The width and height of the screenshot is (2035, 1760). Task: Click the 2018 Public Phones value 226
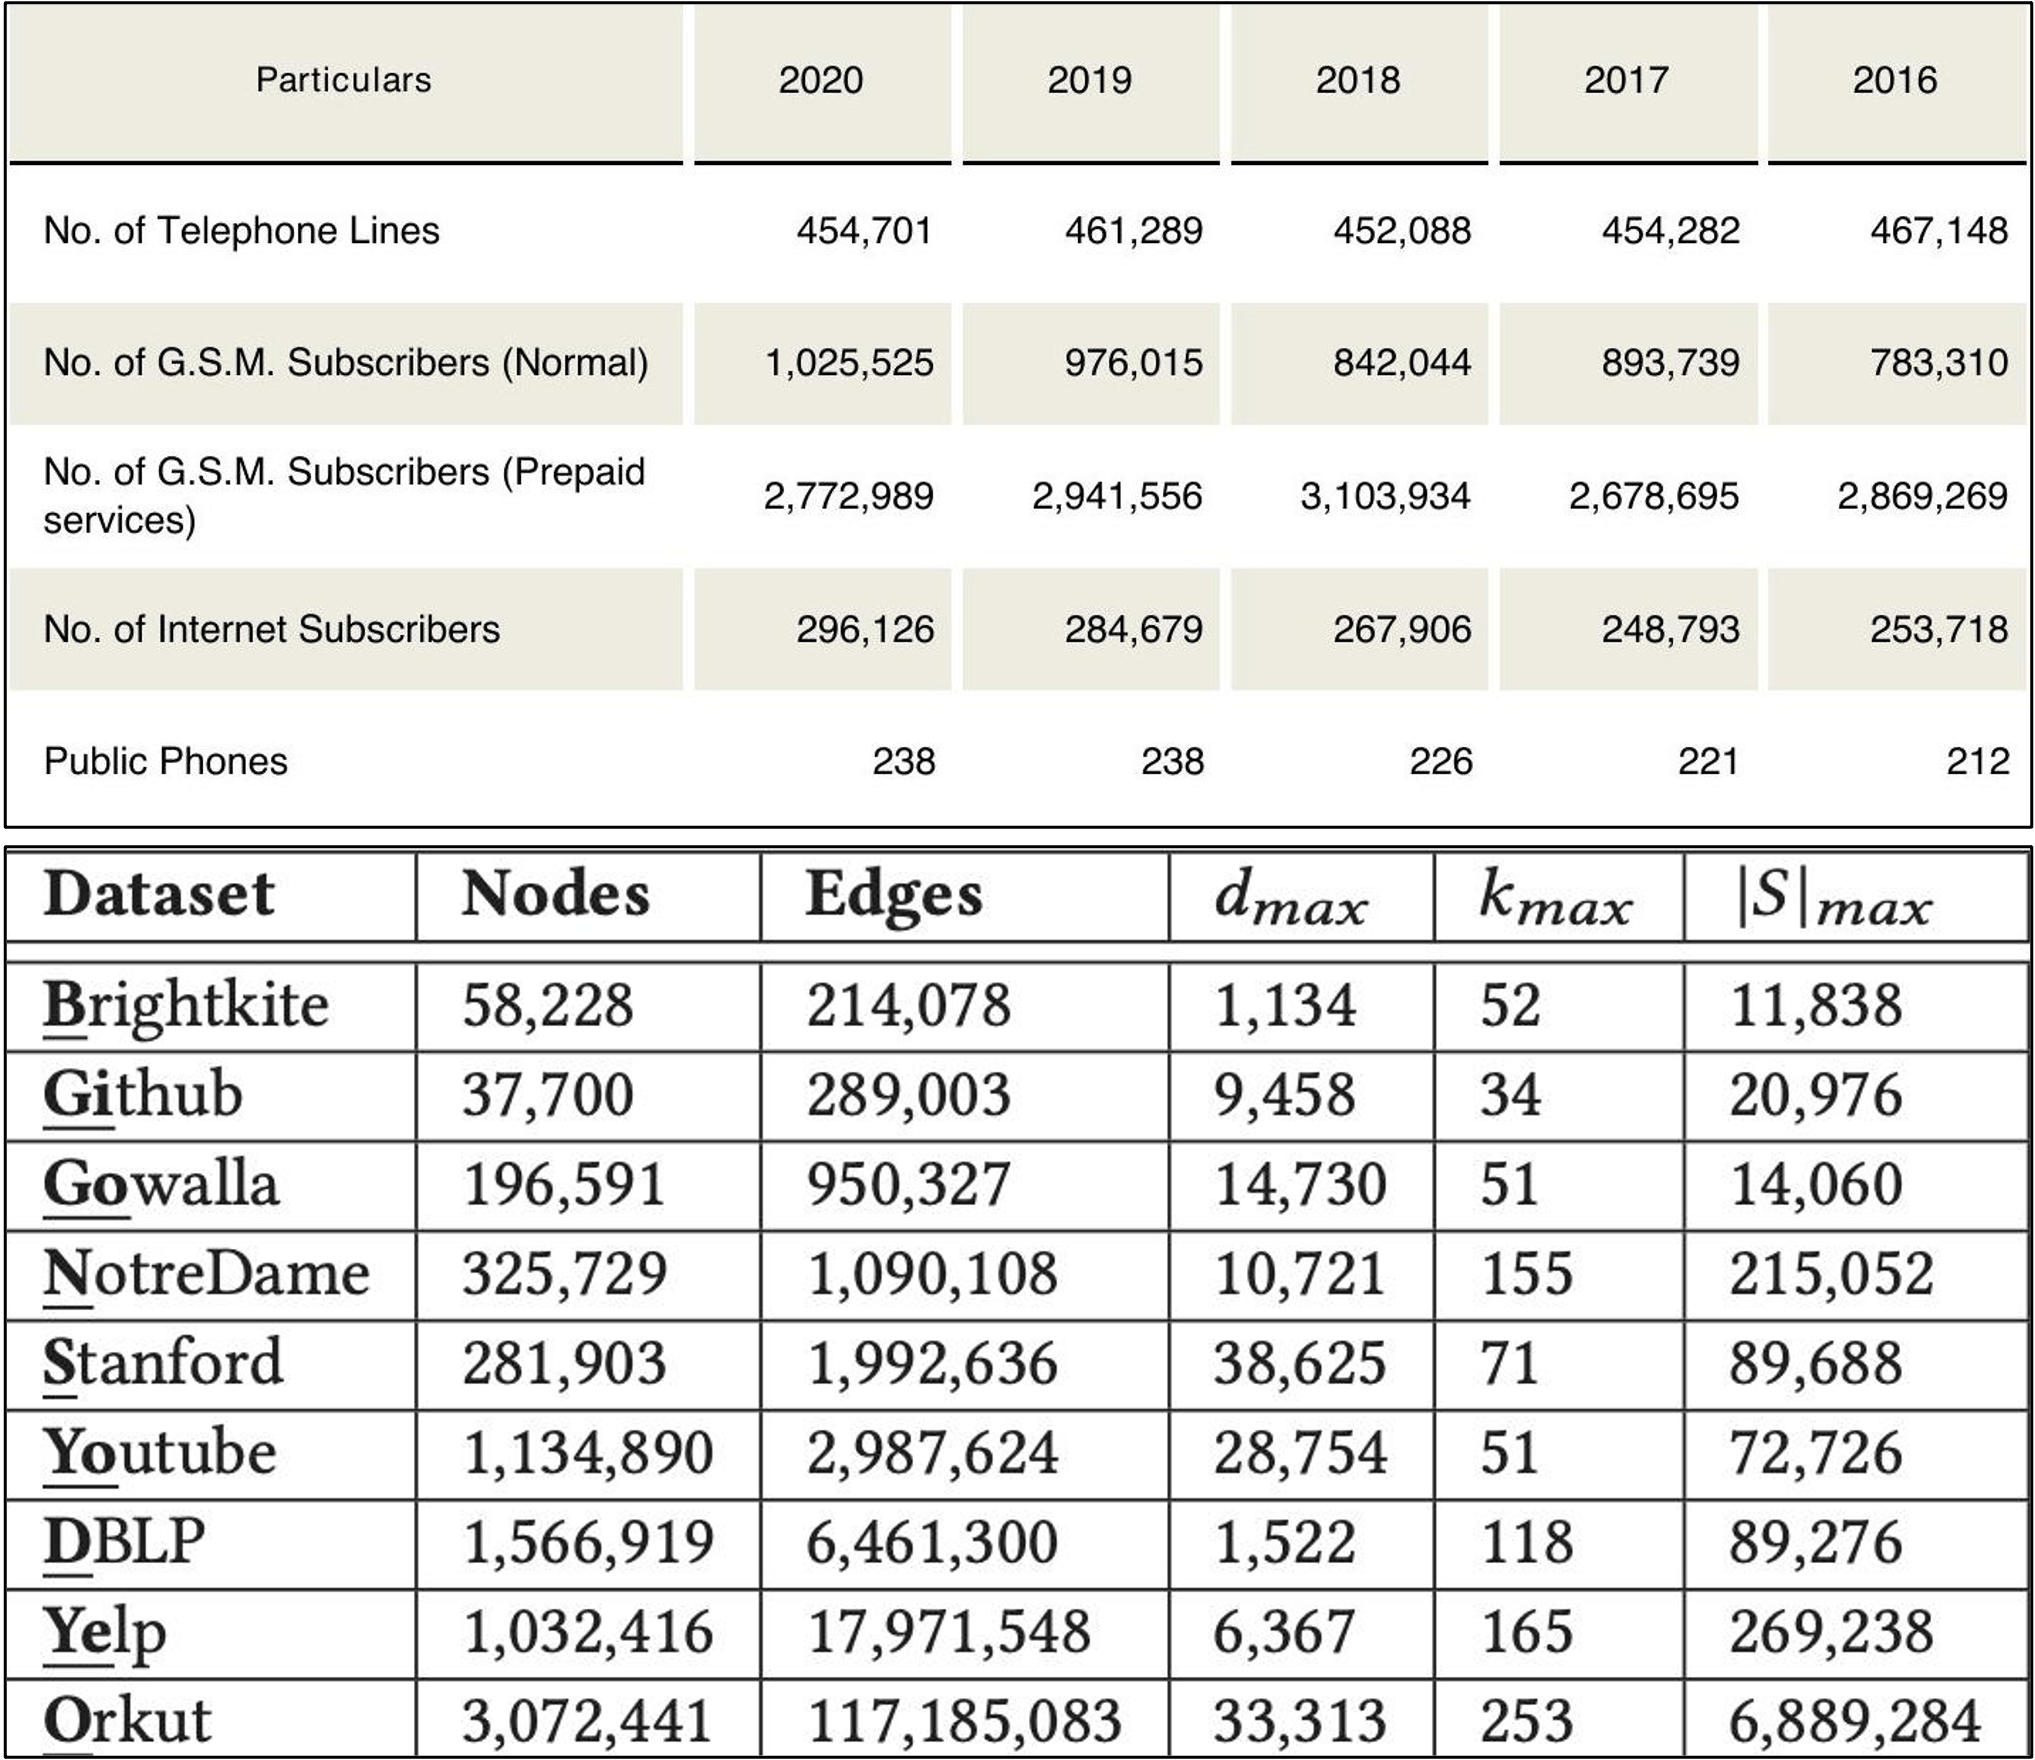click(x=1440, y=761)
